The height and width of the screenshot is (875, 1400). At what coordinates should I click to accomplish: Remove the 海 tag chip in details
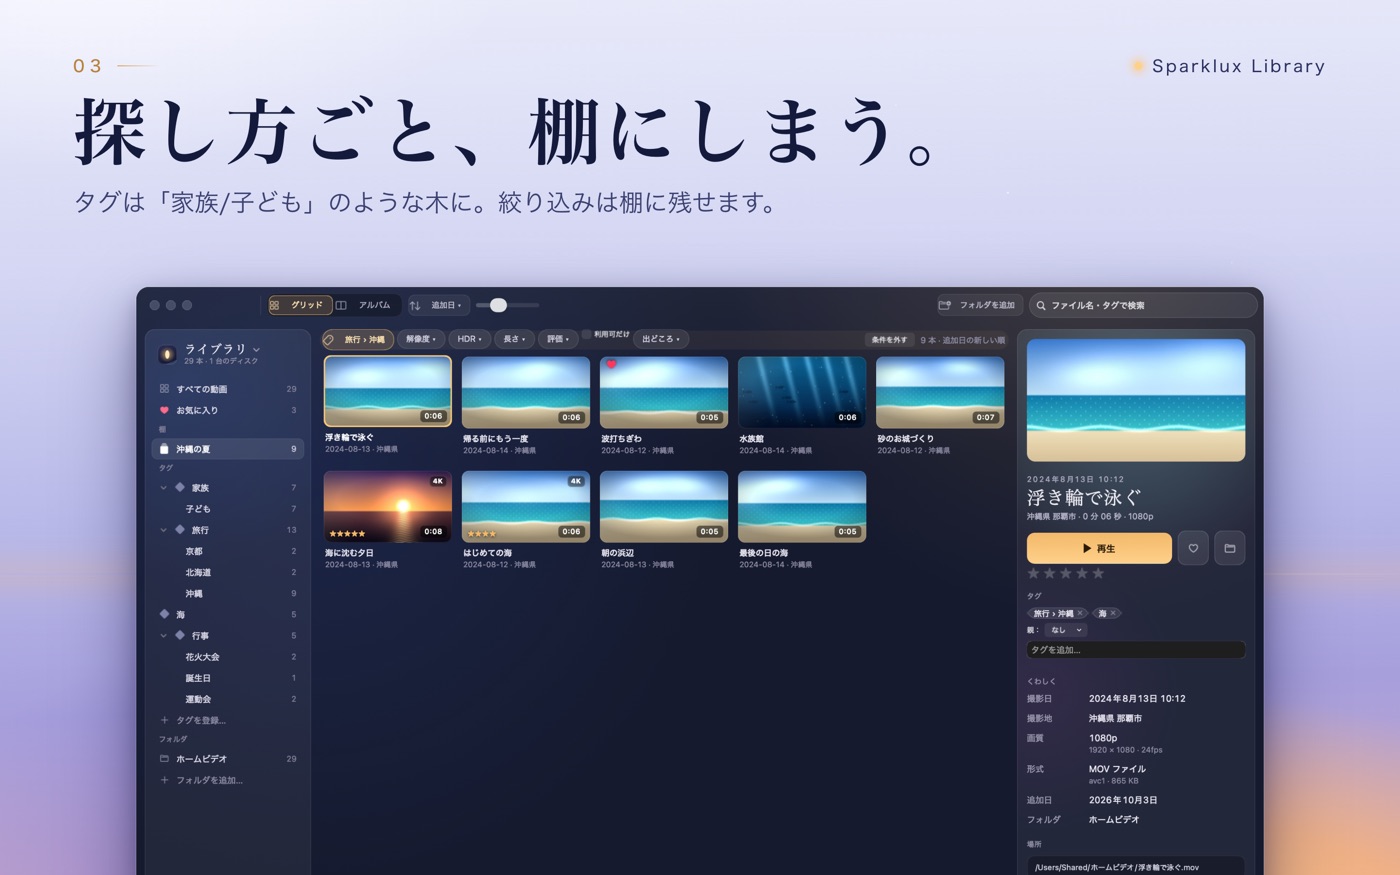[1113, 613]
